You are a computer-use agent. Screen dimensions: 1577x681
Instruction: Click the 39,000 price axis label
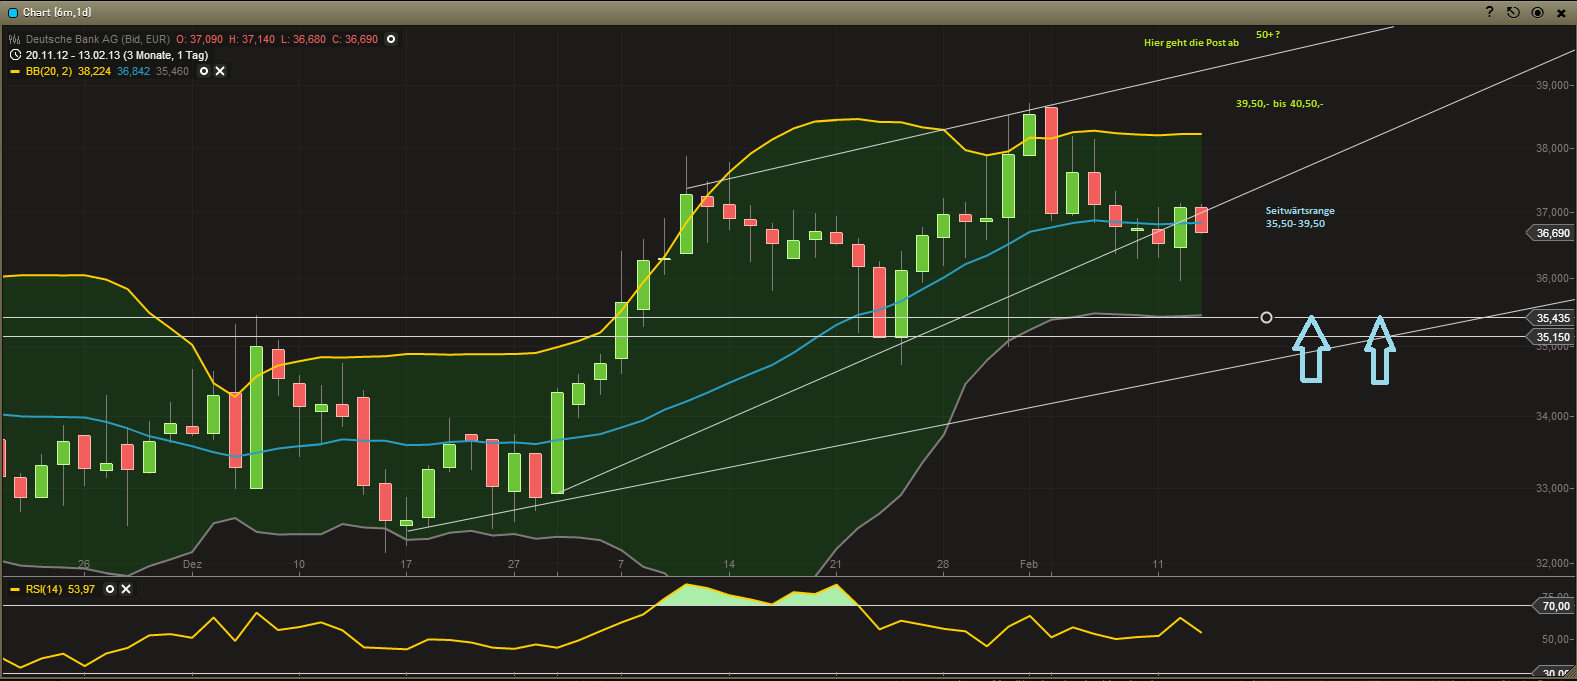(1553, 85)
